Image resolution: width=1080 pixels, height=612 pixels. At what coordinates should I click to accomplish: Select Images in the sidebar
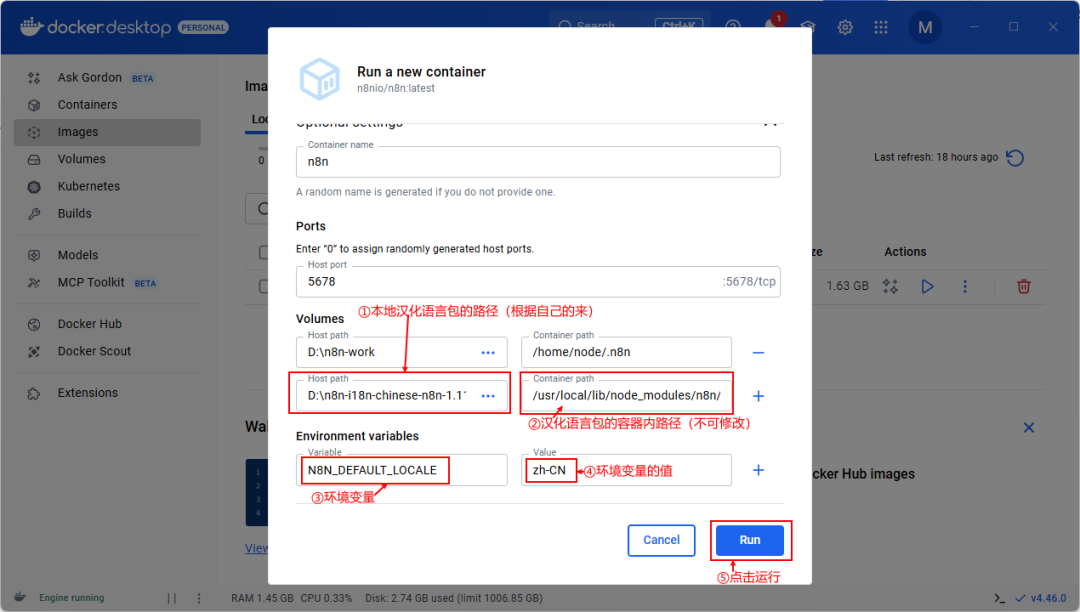[107, 132]
